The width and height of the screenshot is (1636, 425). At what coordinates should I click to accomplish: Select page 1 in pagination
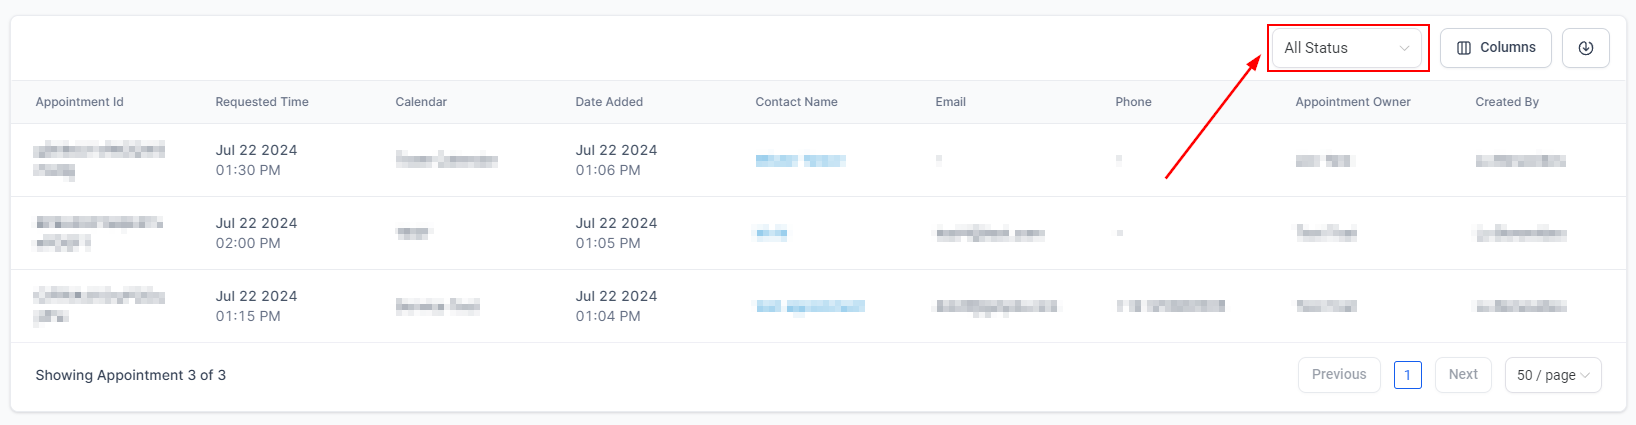(x=1407, y=375)
